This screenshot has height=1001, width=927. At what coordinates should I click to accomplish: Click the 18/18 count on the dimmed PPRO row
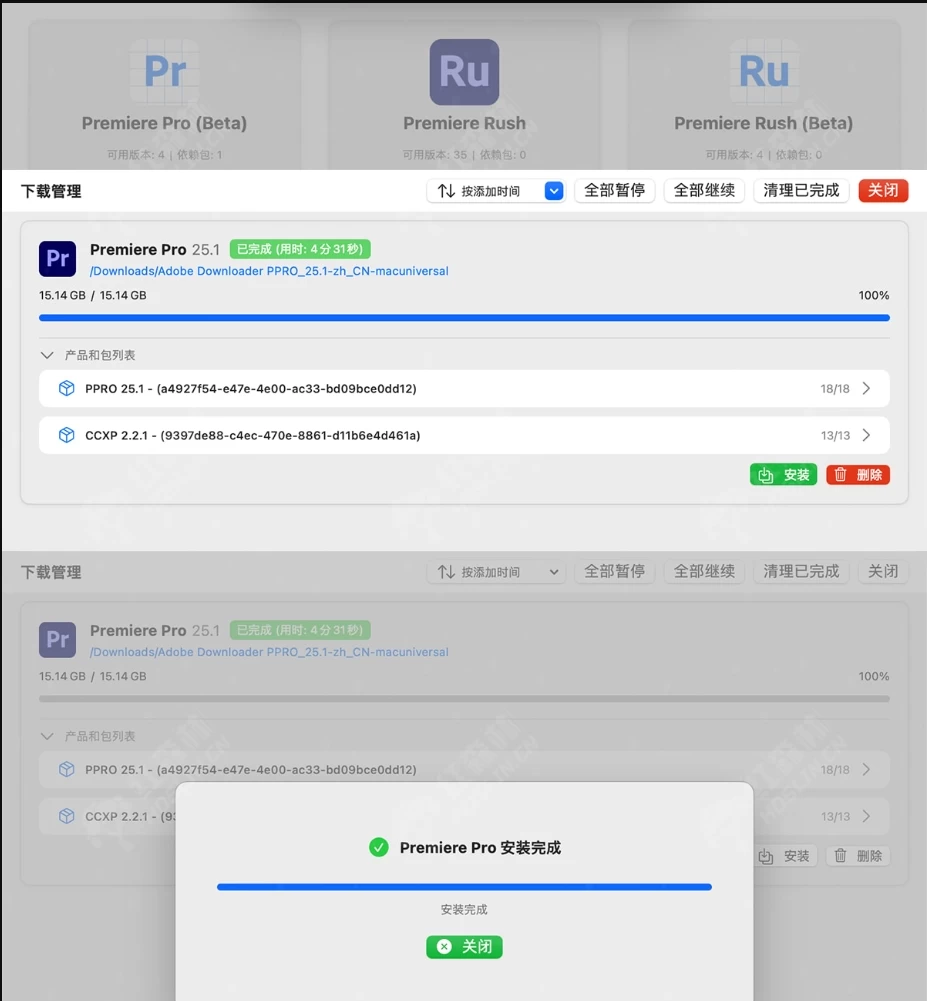835,769
